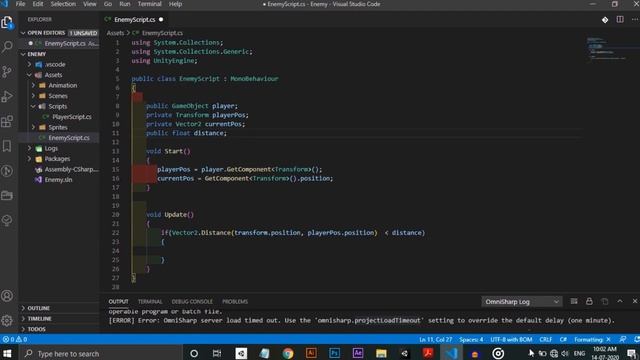Open the Explorer view in activity bar

click(x=7, y=22)
